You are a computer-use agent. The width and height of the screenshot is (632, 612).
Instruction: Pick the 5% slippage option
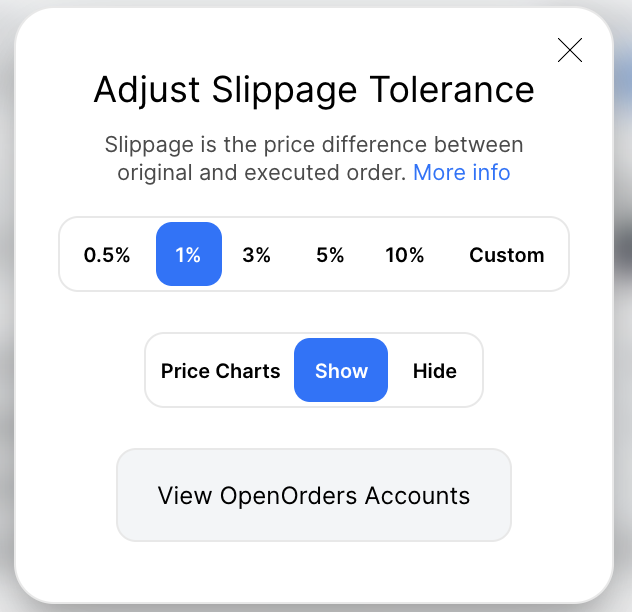pos(330,255)
